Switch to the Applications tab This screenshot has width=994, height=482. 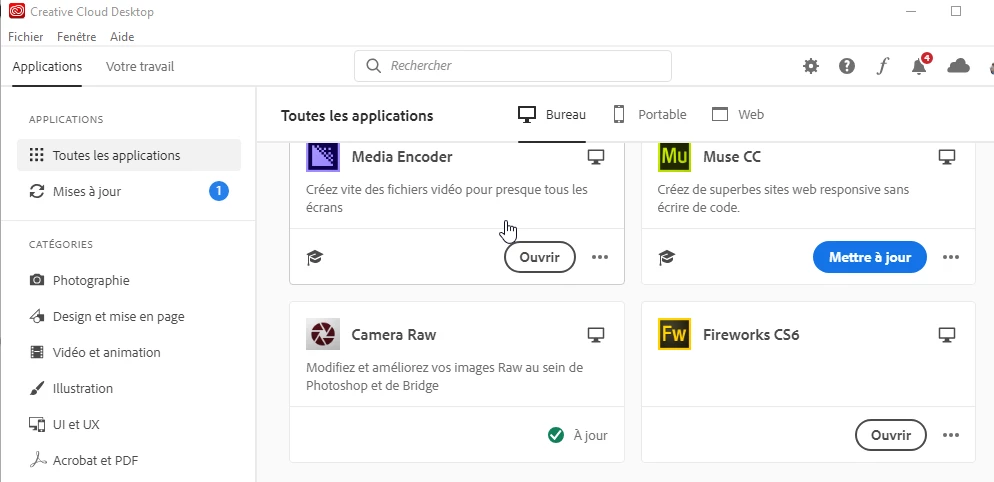click(x=47, y=67)
